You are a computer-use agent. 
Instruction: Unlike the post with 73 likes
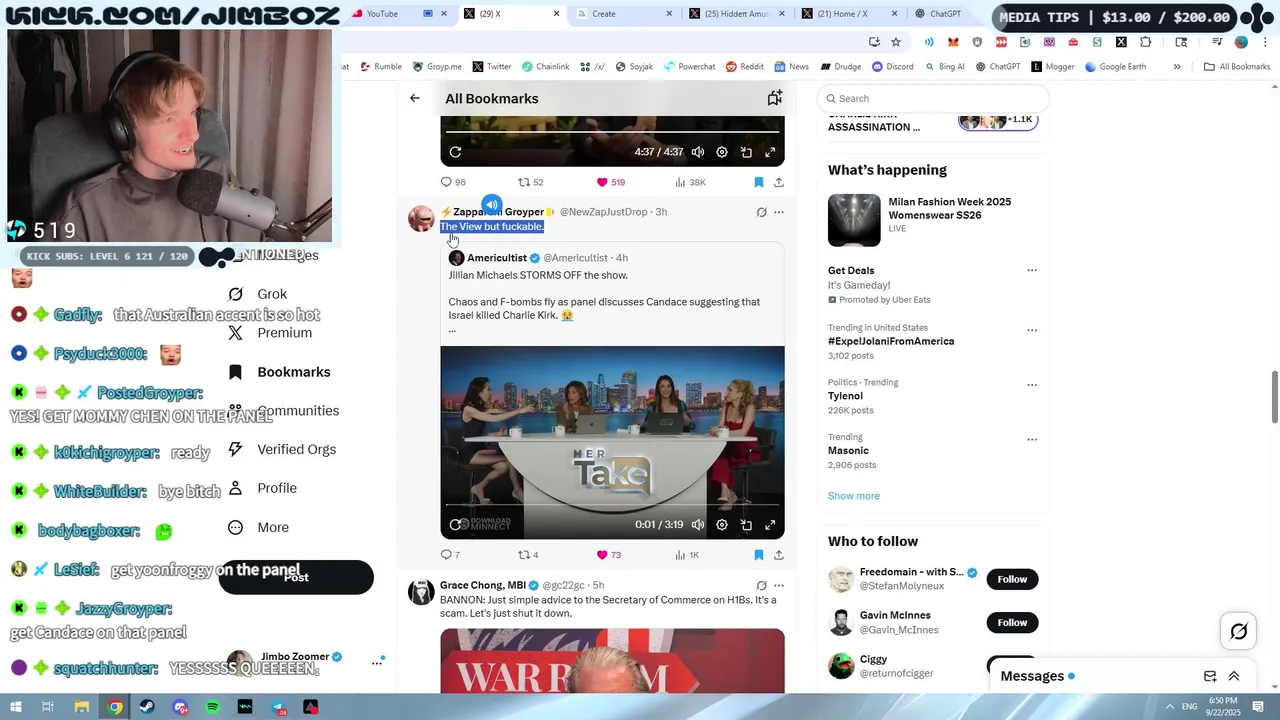(608, 555)
